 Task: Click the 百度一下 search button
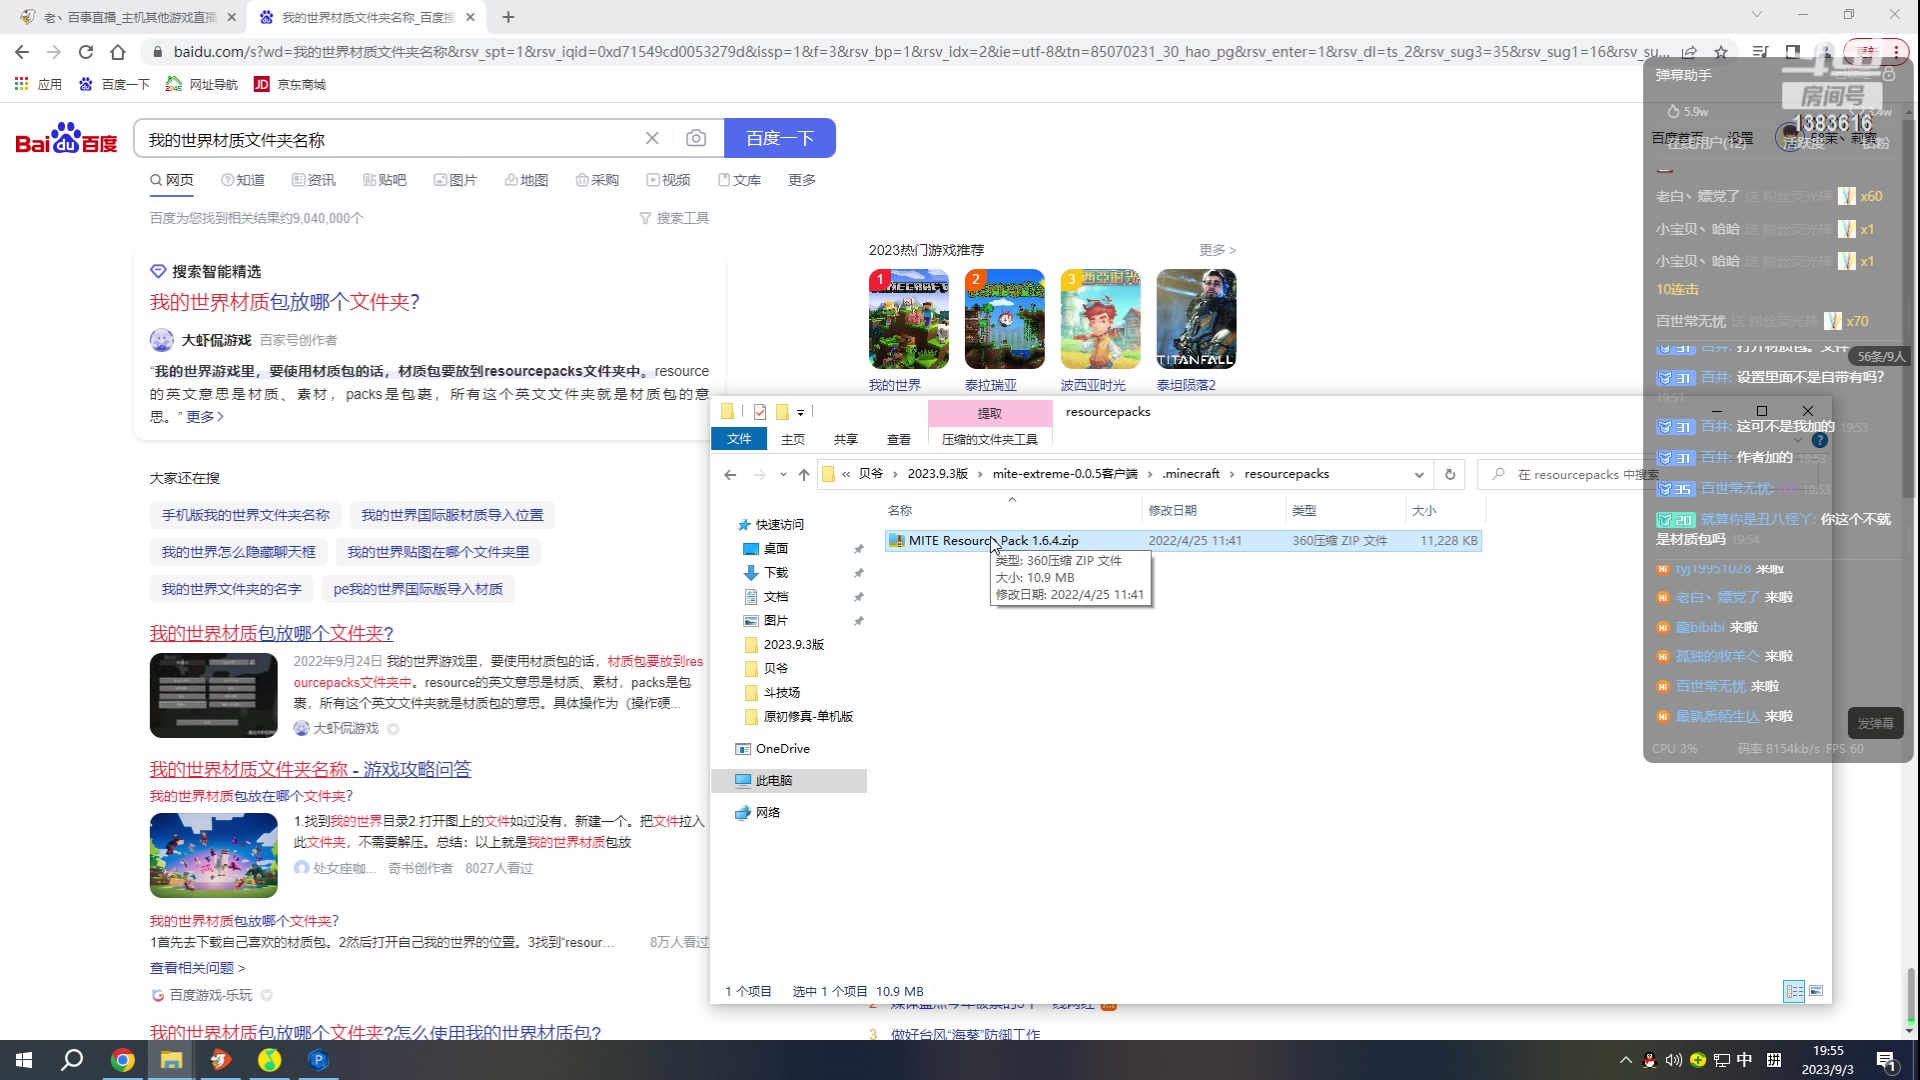(x=780, y=138)
